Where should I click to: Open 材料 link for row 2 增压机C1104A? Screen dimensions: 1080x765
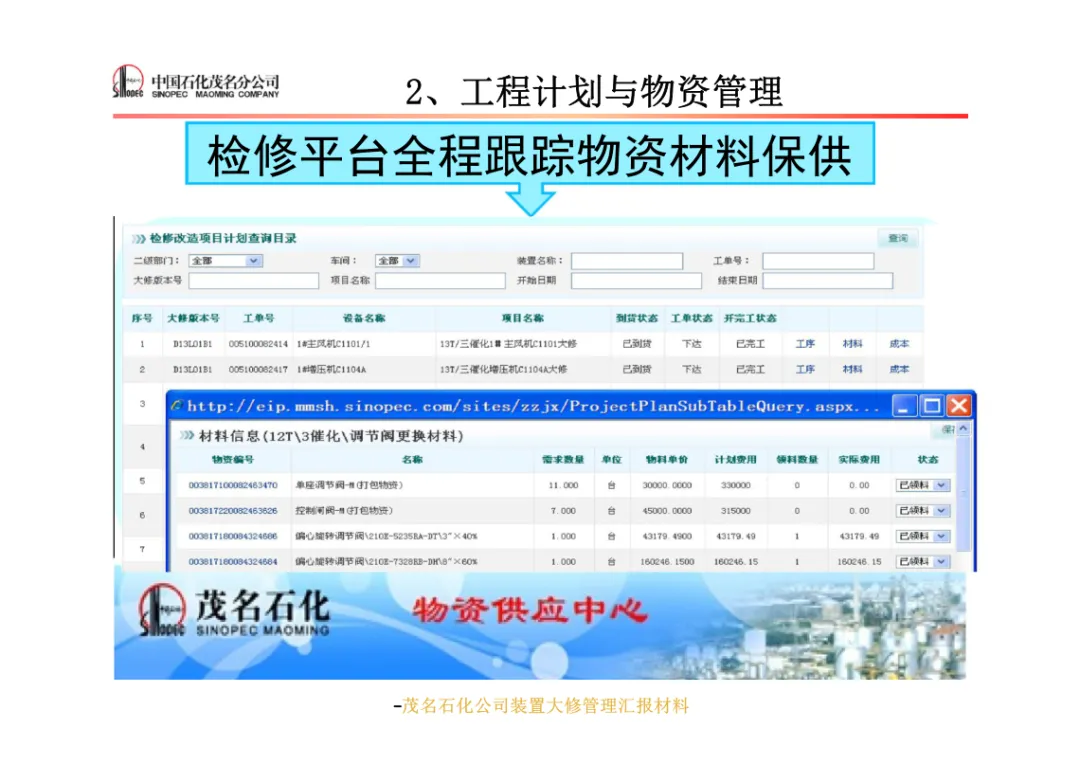coord(852,370)
